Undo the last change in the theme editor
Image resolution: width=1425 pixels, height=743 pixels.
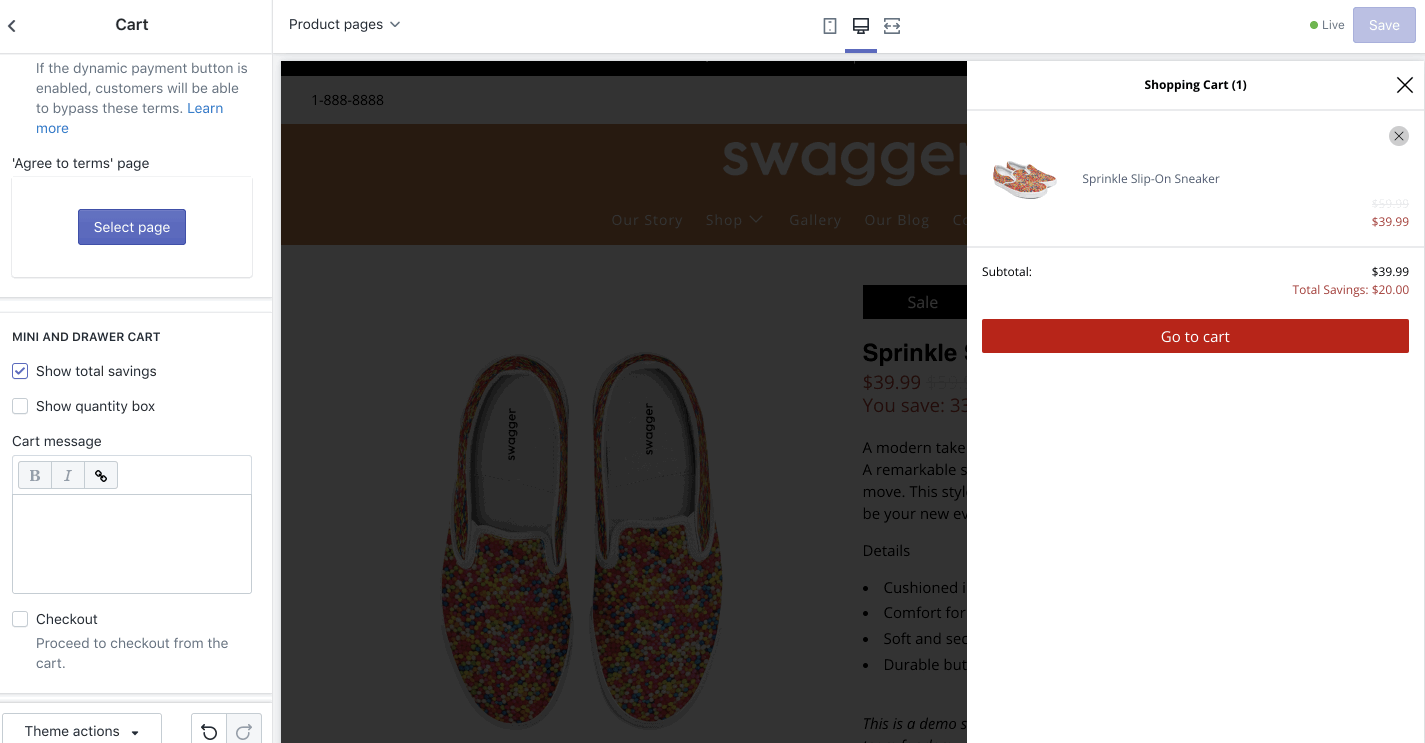point(209,732)
